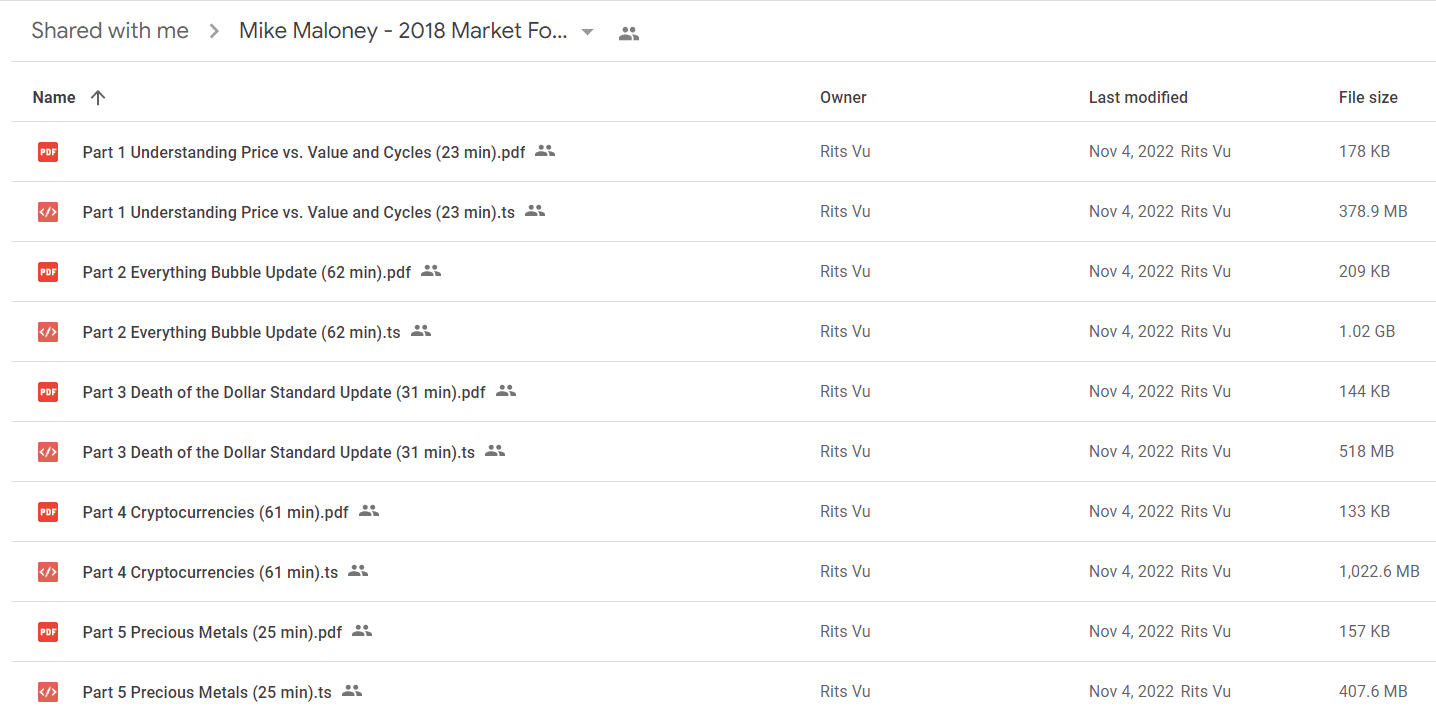Click code file icon for Part 1 .ts file
This screenshot has width=1436, height=713.
(x=48, y=212)
